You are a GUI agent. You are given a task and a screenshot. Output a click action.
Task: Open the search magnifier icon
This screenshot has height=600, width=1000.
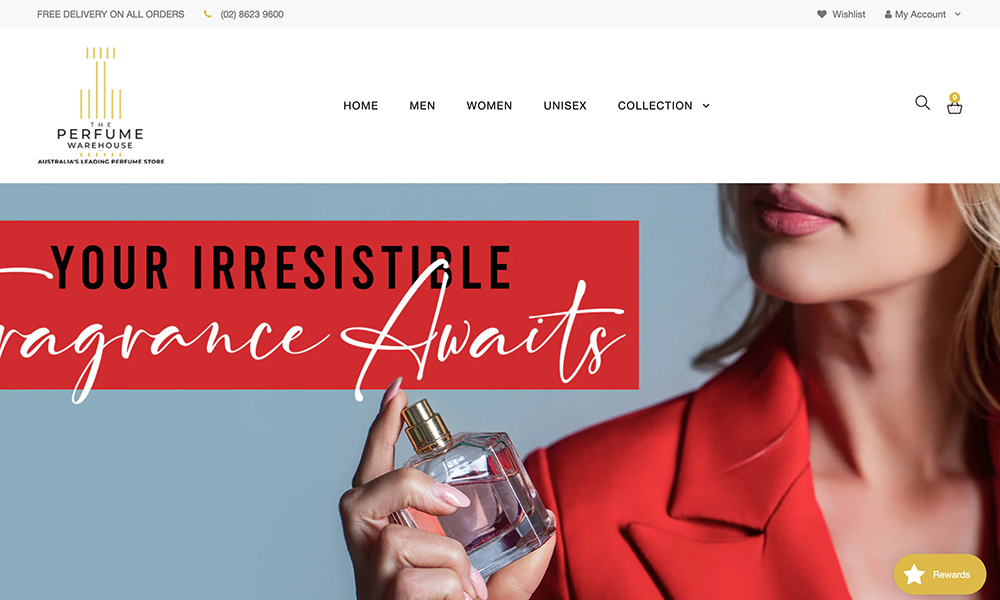pos(922,103)
